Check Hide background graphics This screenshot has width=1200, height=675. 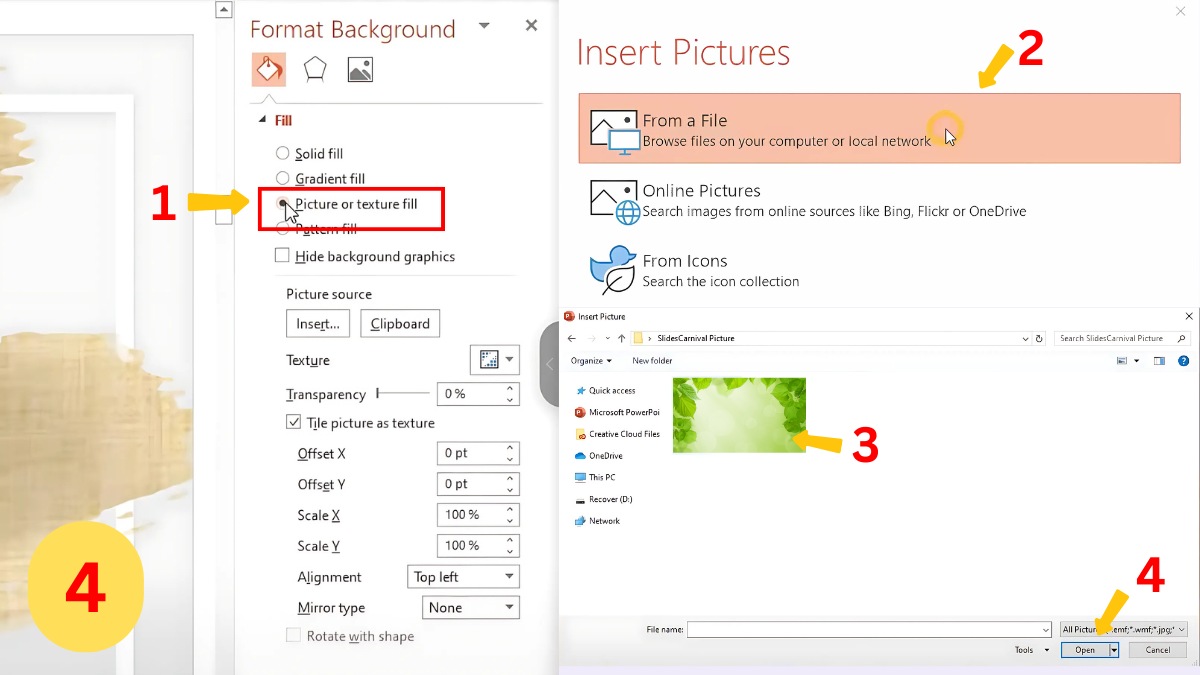pyautogui.click(x=282, y=256)
